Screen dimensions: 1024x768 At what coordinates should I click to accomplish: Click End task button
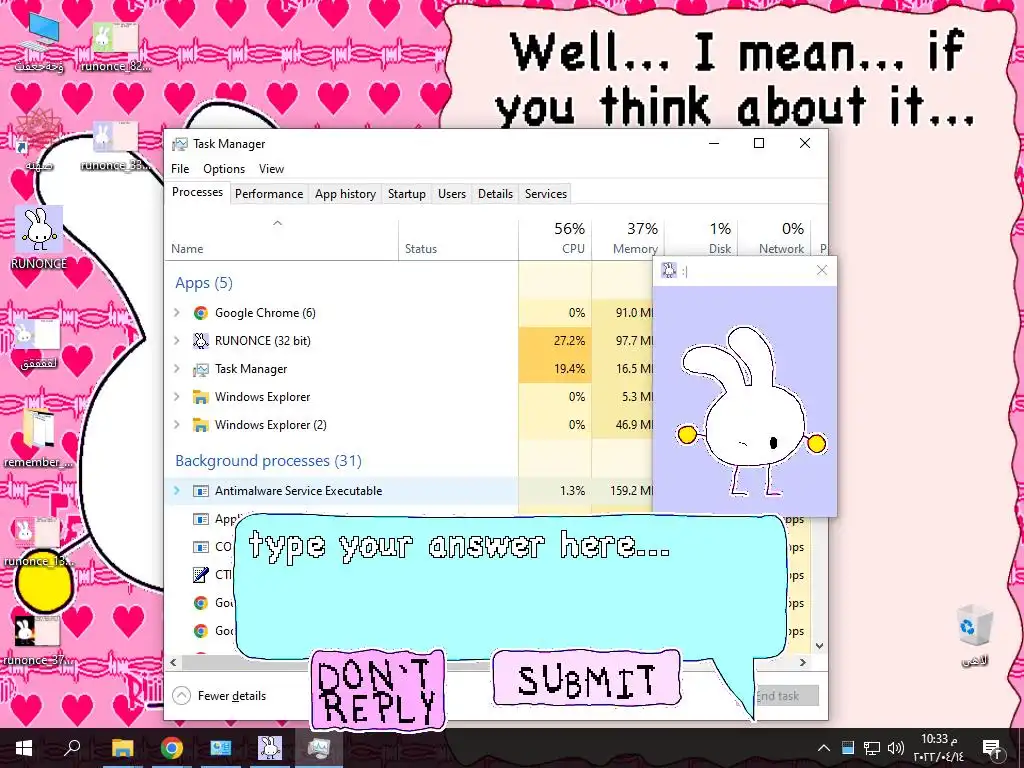(x=786, y=696)
